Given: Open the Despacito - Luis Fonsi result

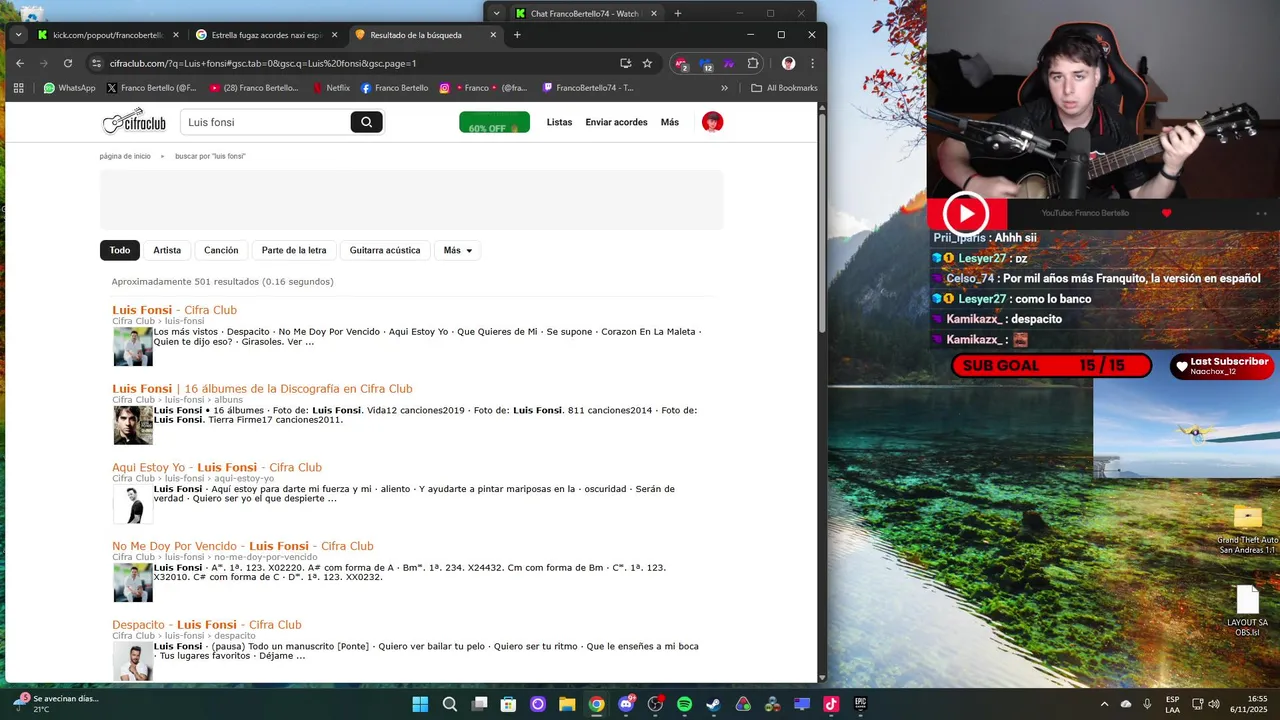Looking at the screenshot, I should 207,625.
